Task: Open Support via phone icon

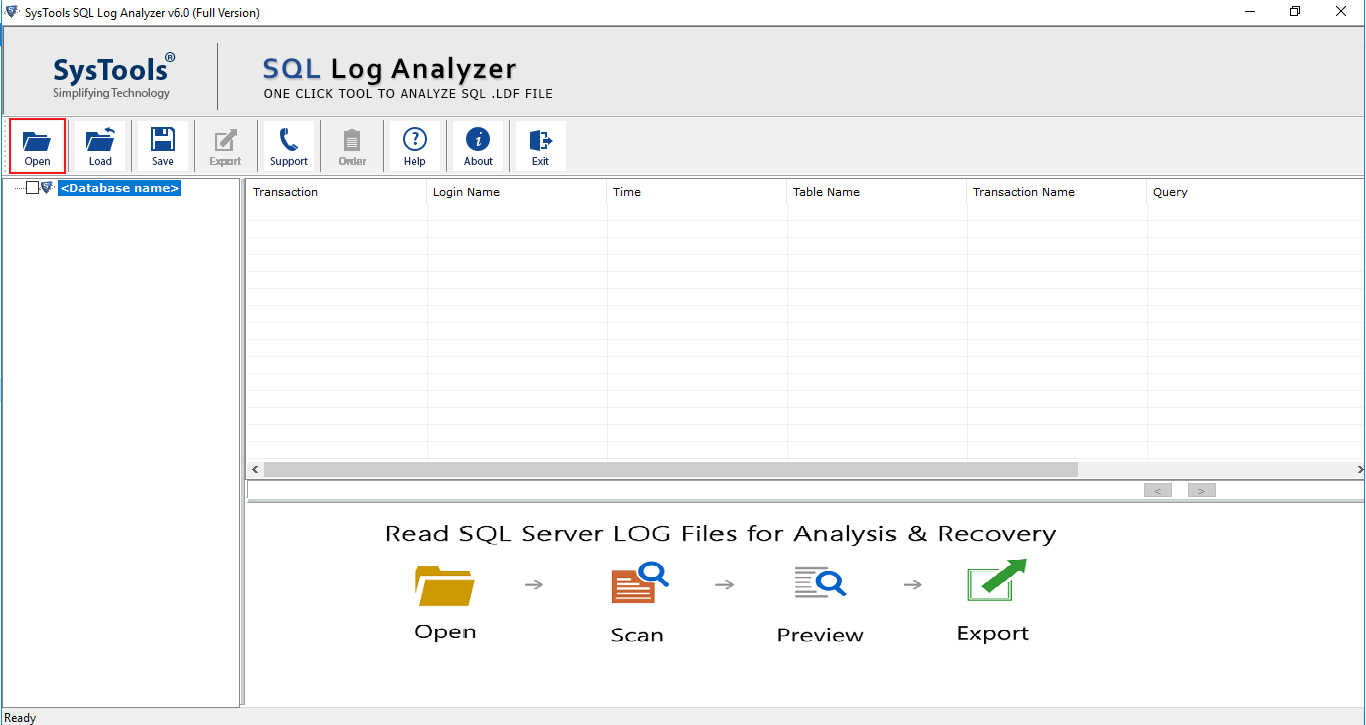Action: (x=289, y=146)
